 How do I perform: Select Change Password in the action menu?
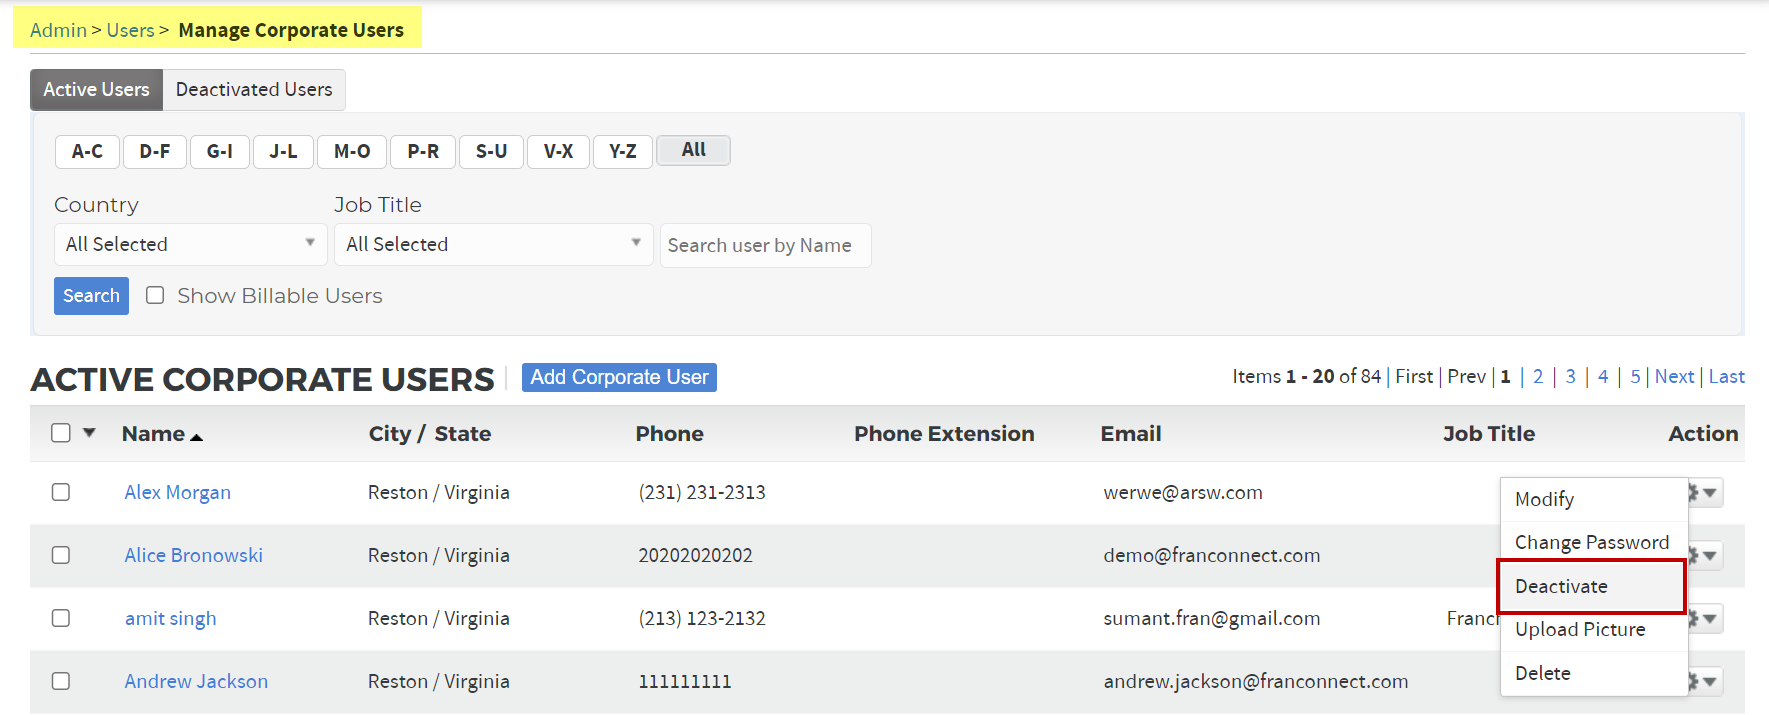point(1591,542)
